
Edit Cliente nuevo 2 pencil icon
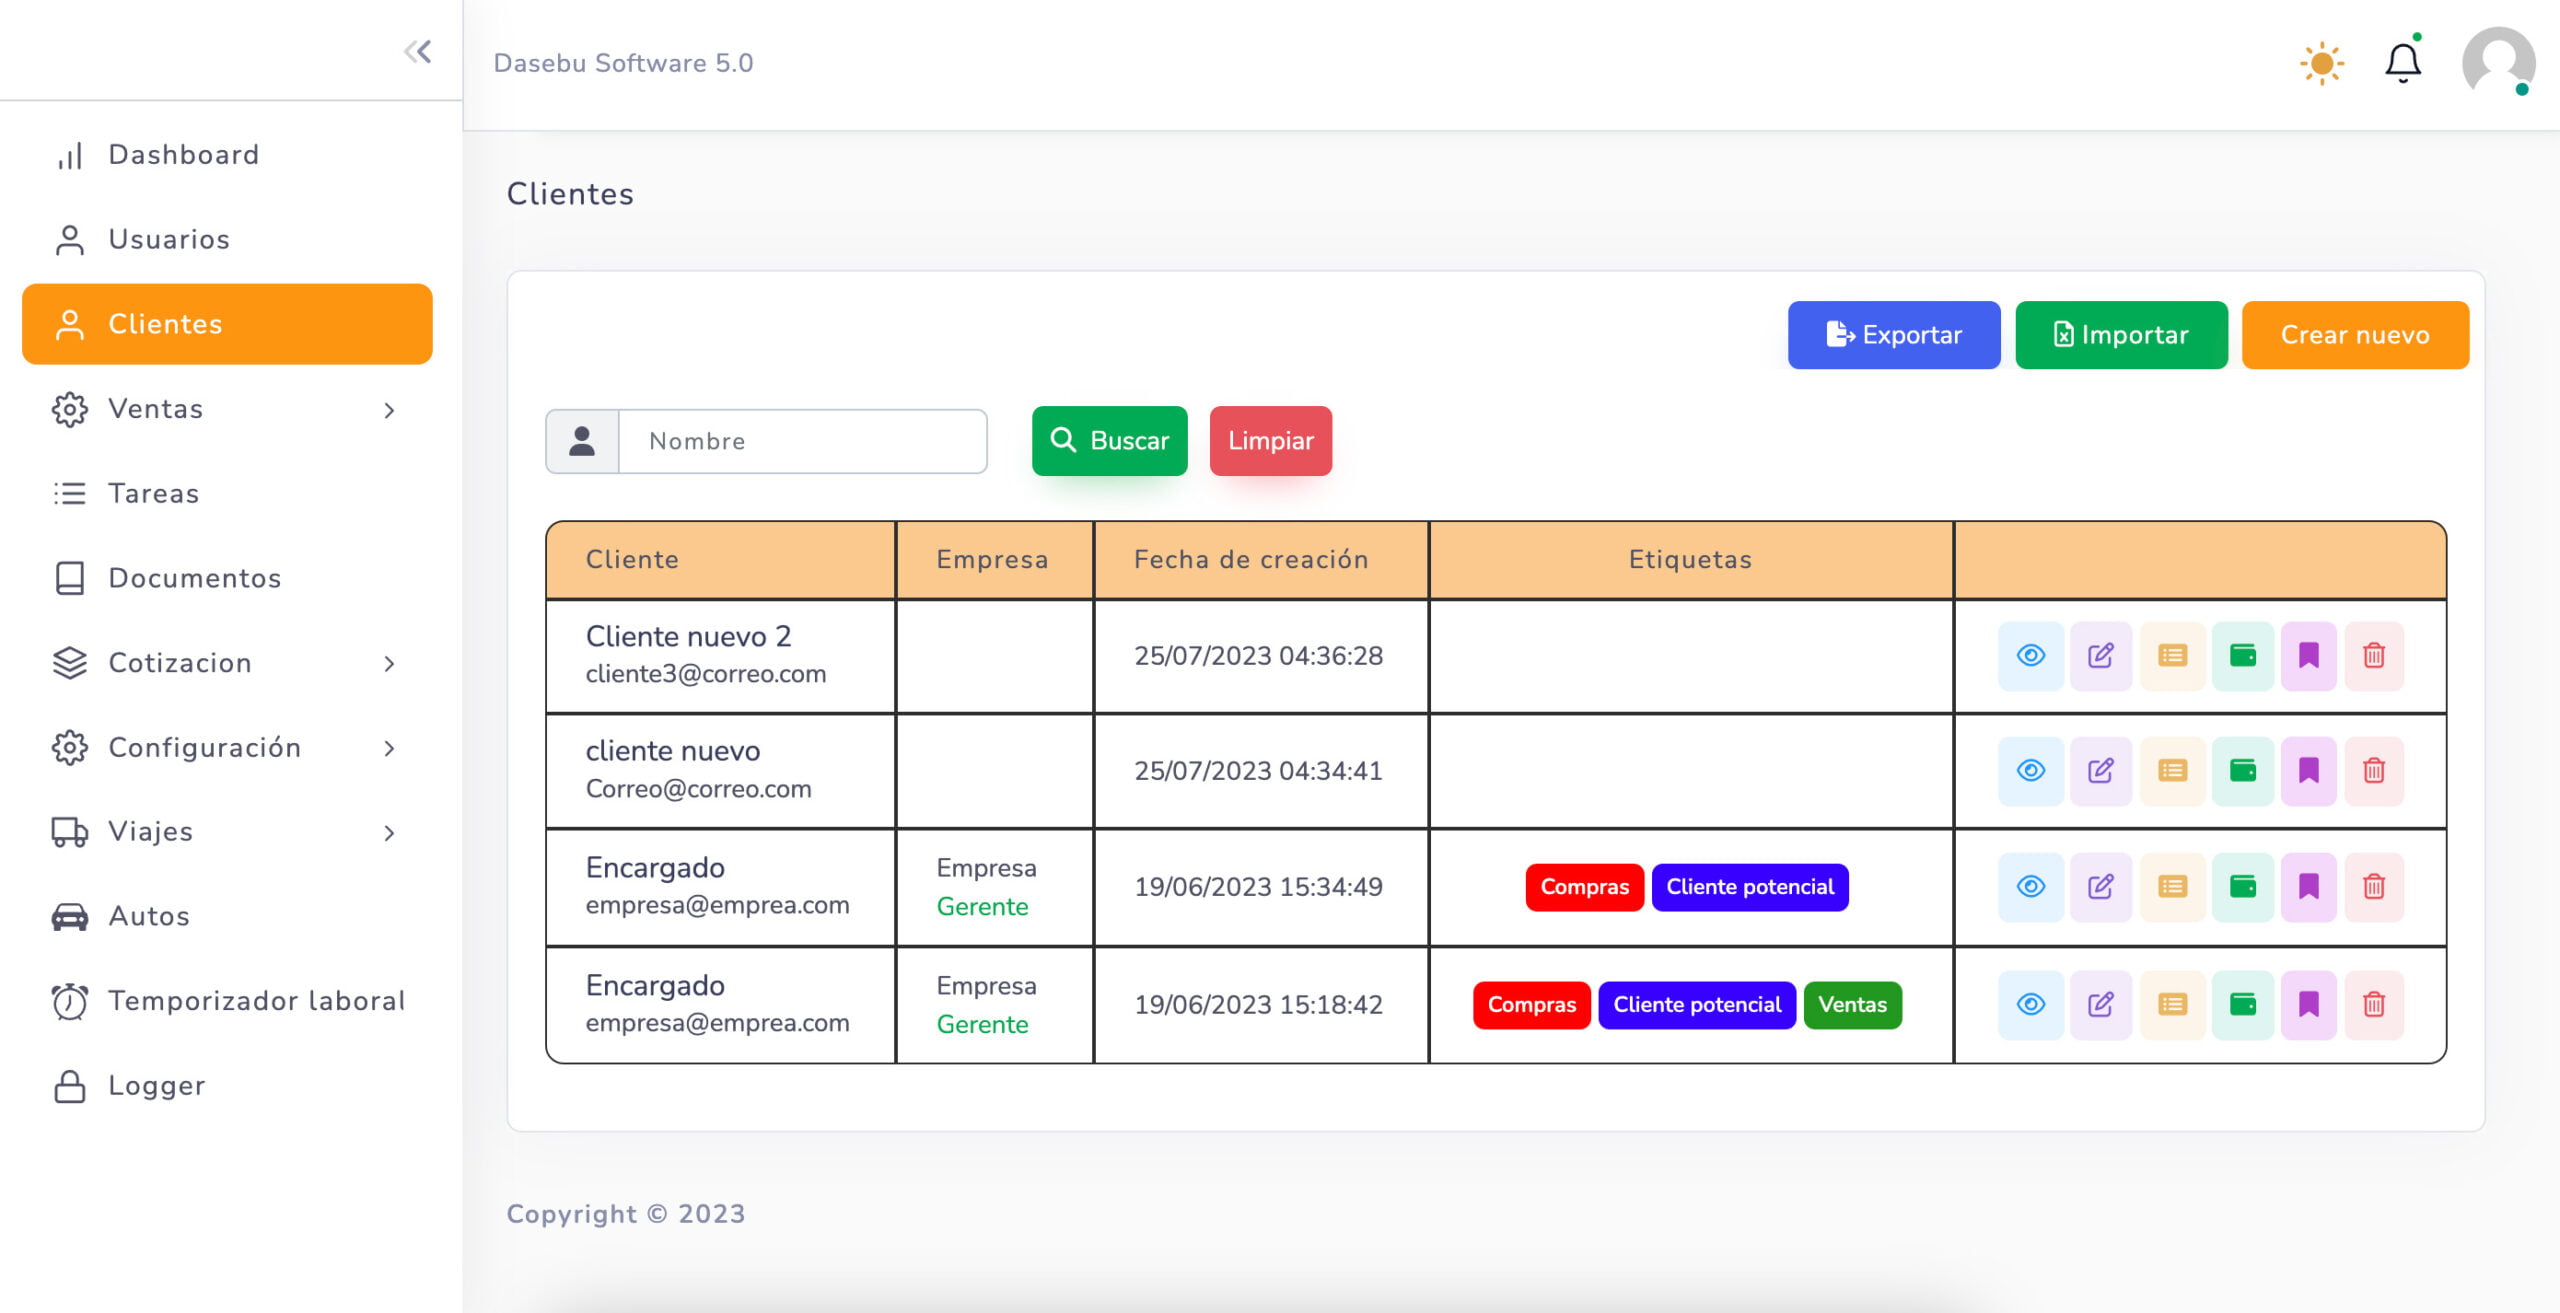[2101, 656]
